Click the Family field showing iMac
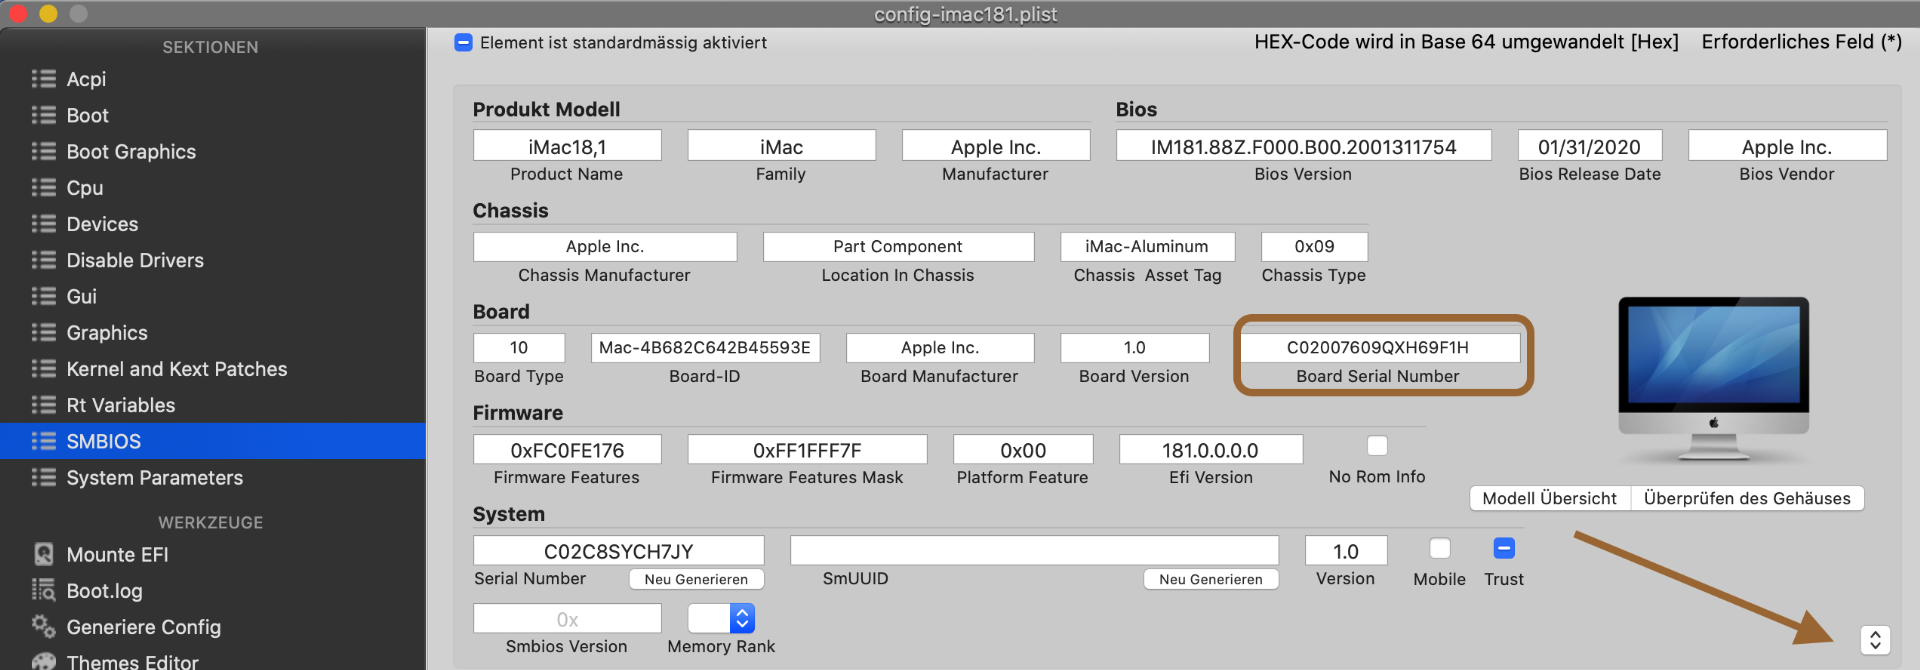 click(781, 146)
